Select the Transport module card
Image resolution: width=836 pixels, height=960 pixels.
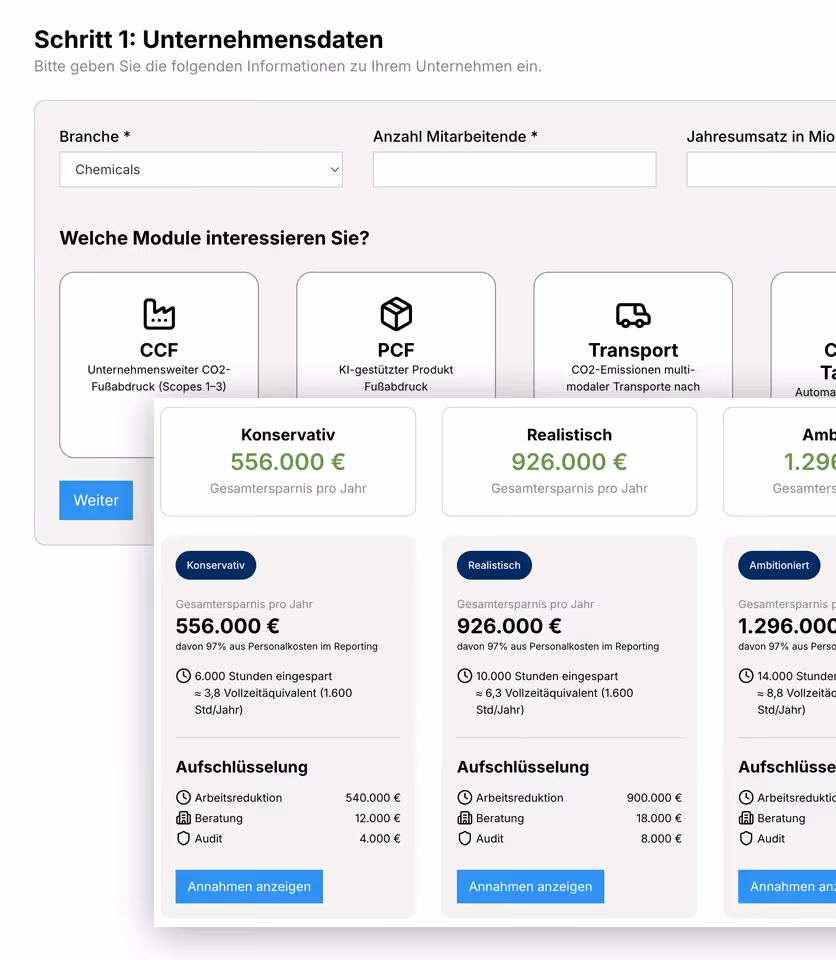pyautogui.click(x=633, y=336)
